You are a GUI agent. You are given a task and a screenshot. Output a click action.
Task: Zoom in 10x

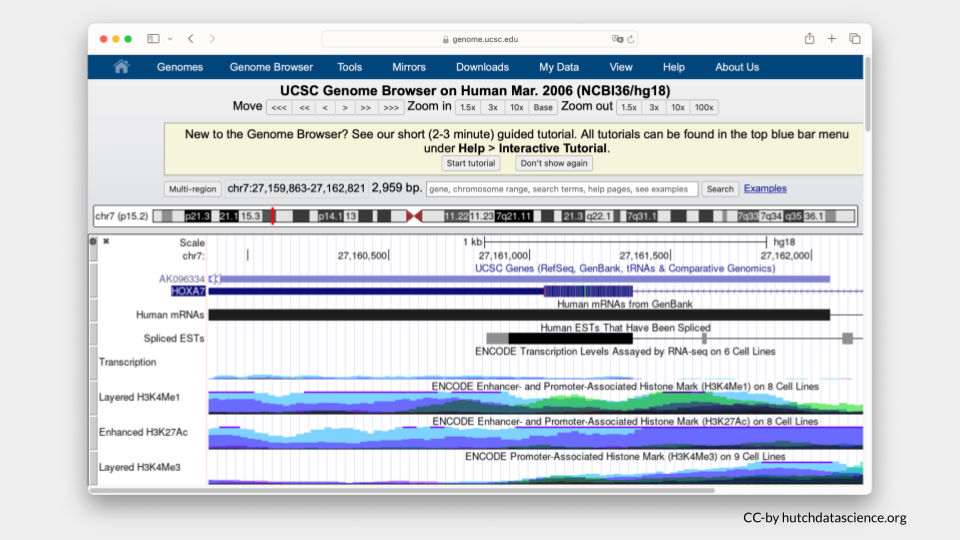coord(517,107)
